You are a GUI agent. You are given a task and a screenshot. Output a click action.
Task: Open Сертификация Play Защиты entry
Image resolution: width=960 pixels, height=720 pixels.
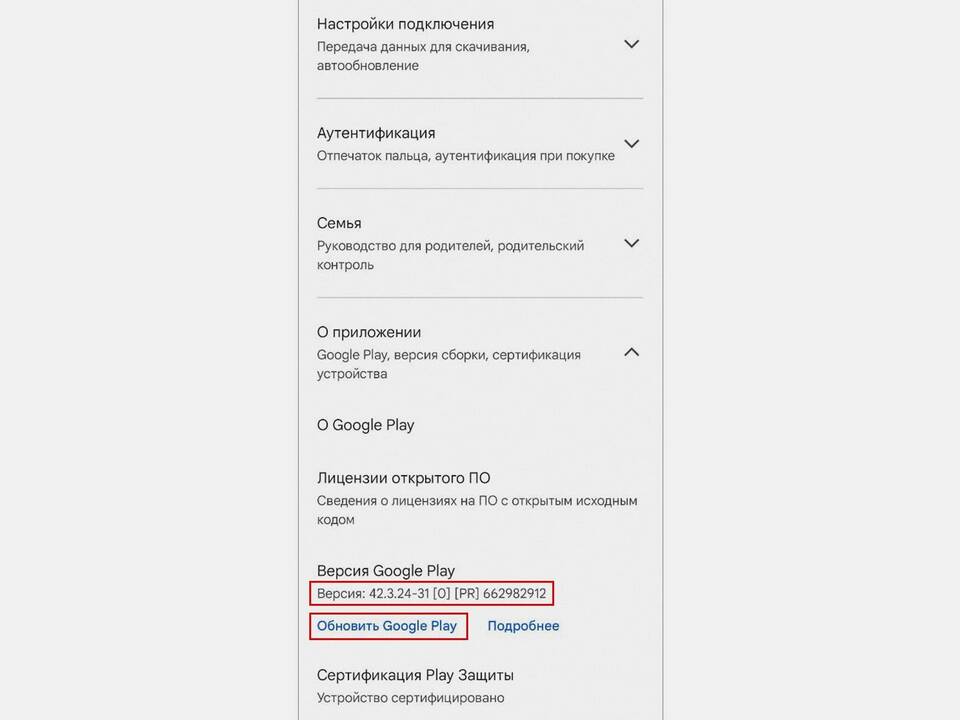(415, 675)
